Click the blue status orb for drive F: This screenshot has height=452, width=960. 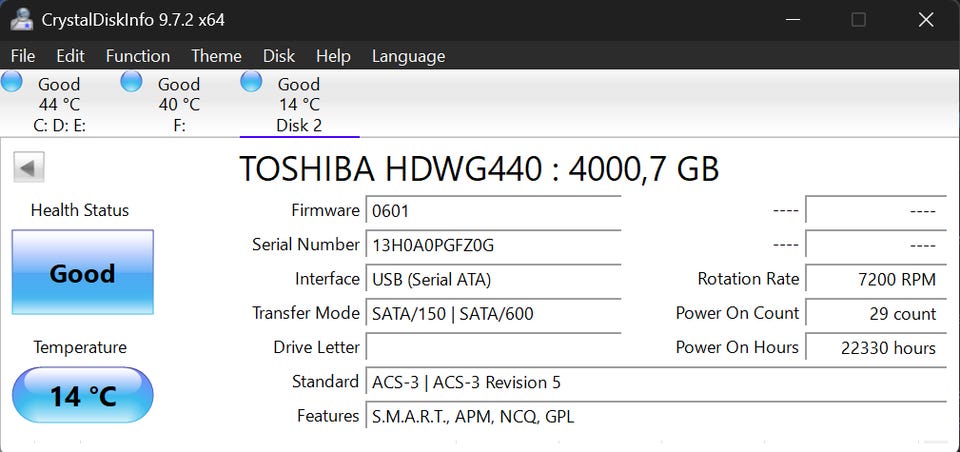(x=131, y=82)
